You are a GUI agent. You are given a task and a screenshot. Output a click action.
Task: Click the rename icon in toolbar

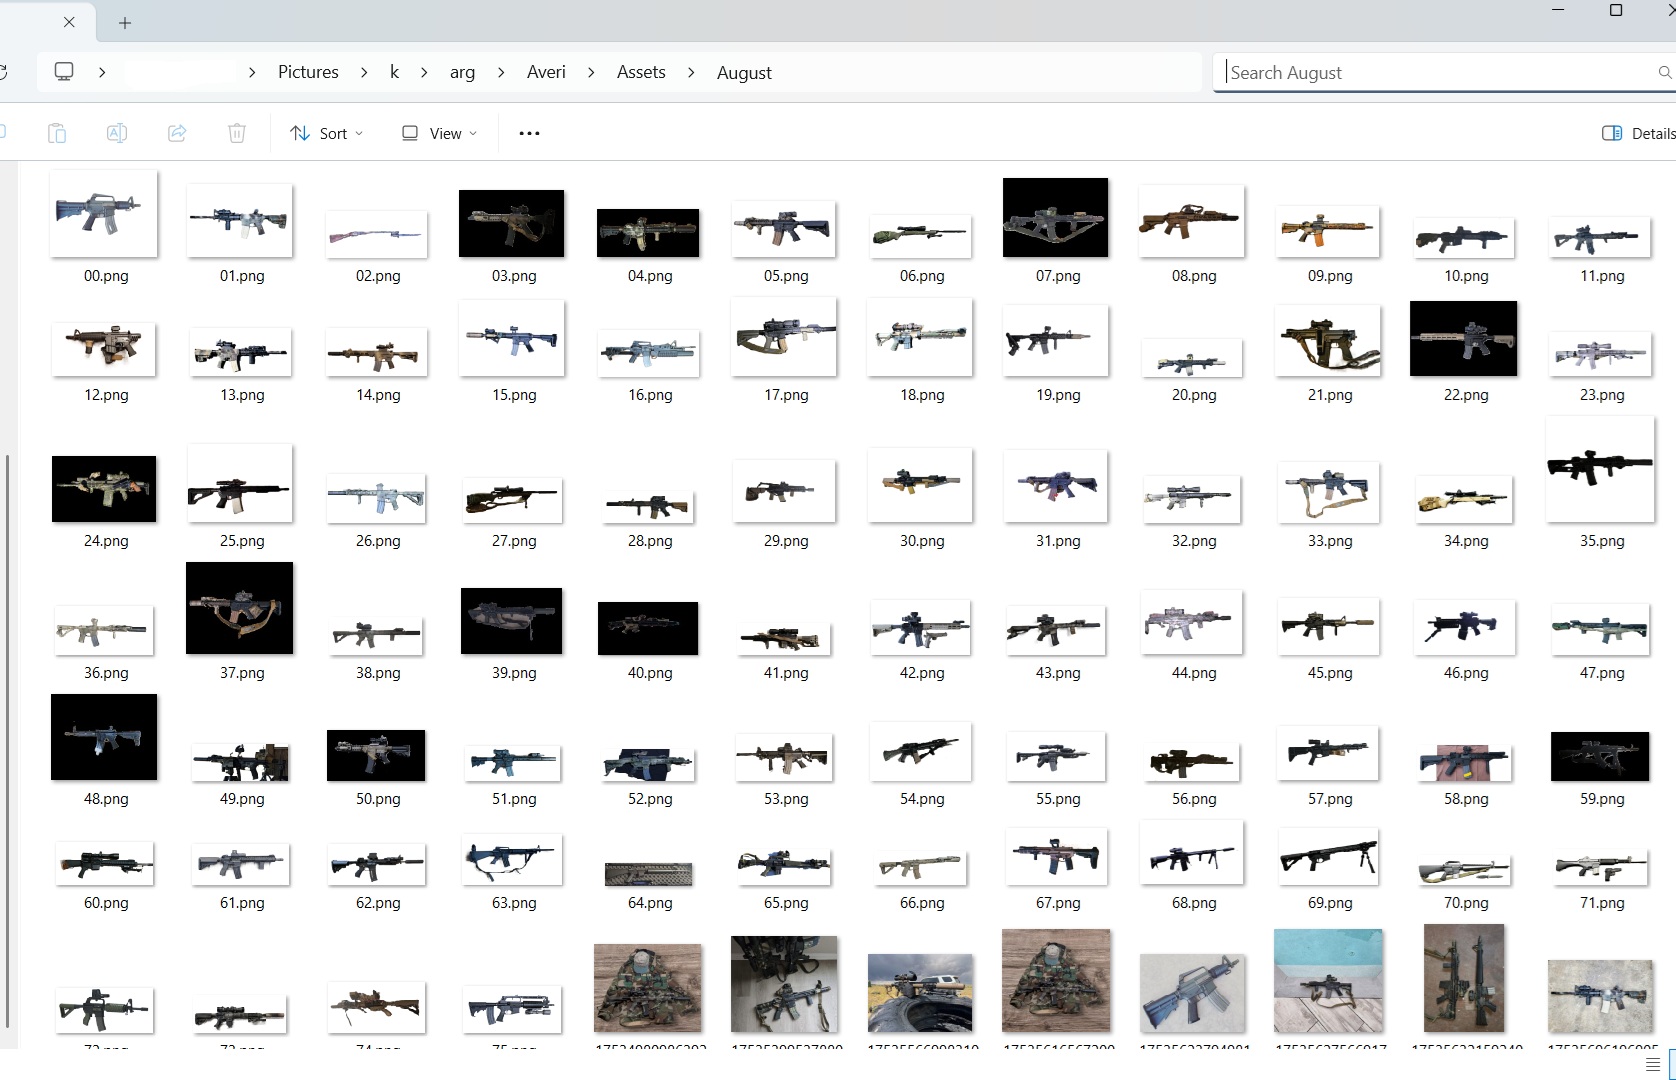pos(117,133)
